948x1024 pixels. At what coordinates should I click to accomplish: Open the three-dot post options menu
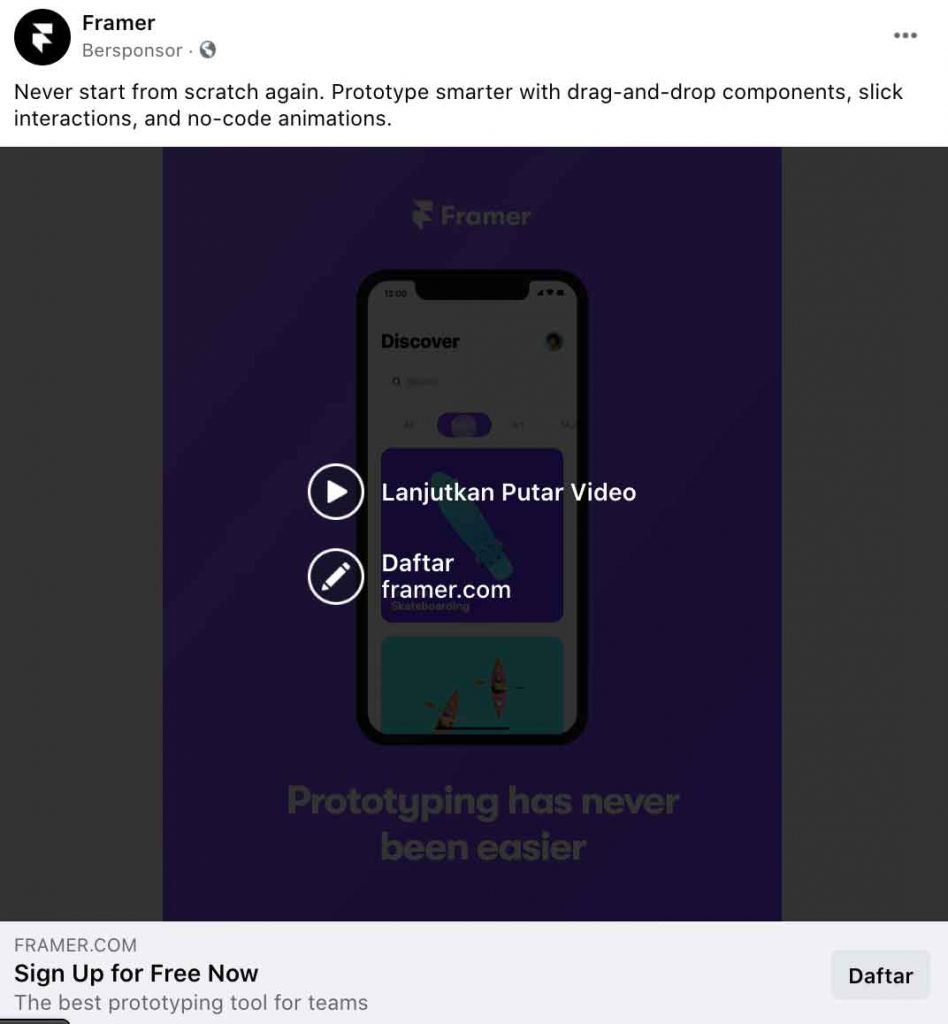pos(905,35)
